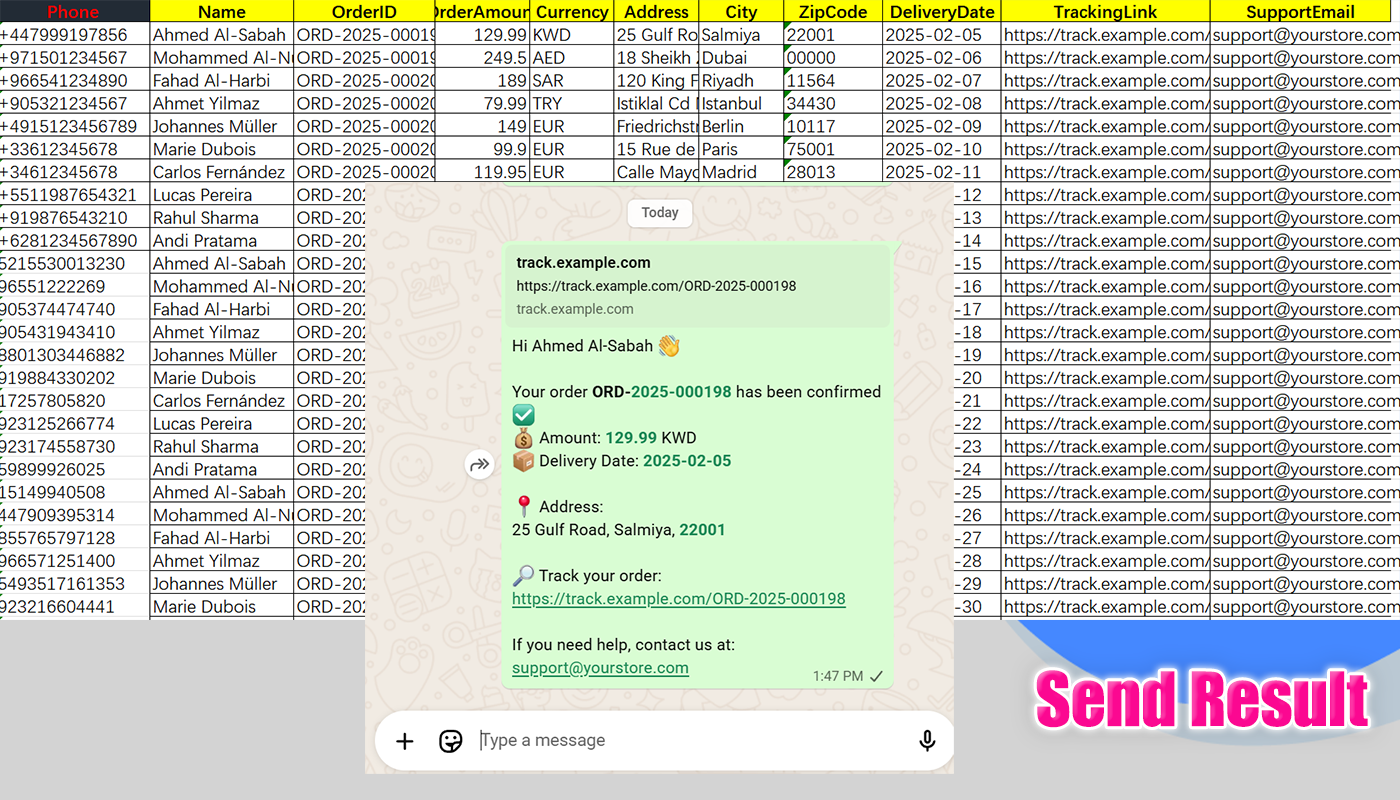
Task: Start a voice message with microphone icon
Action: pyautogui.click(x=927, y=741)
